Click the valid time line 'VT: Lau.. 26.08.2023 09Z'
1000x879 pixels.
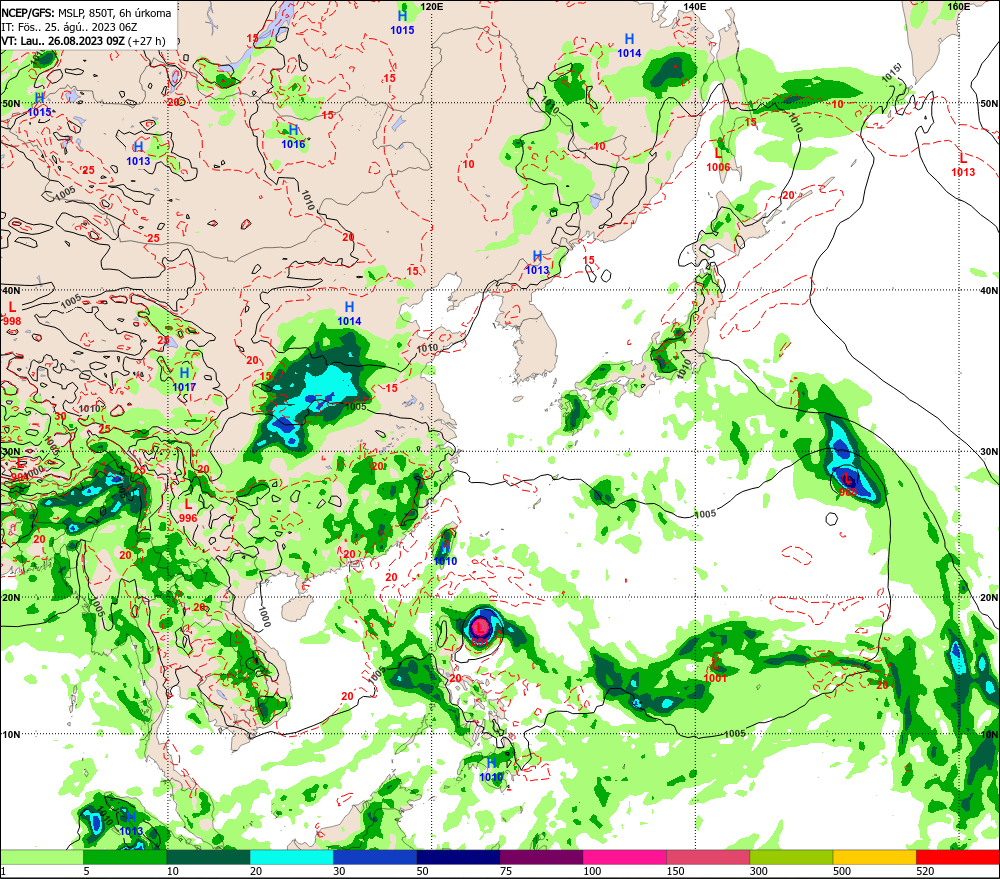point(62,41)
